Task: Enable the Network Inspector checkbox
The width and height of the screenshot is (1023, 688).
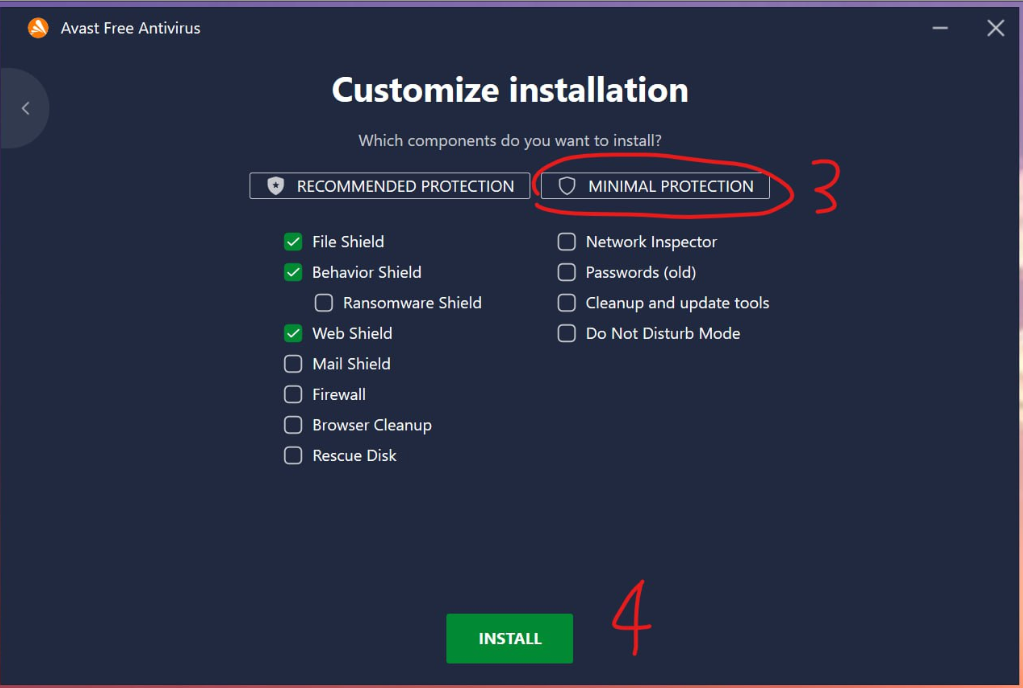Action: 566,242
